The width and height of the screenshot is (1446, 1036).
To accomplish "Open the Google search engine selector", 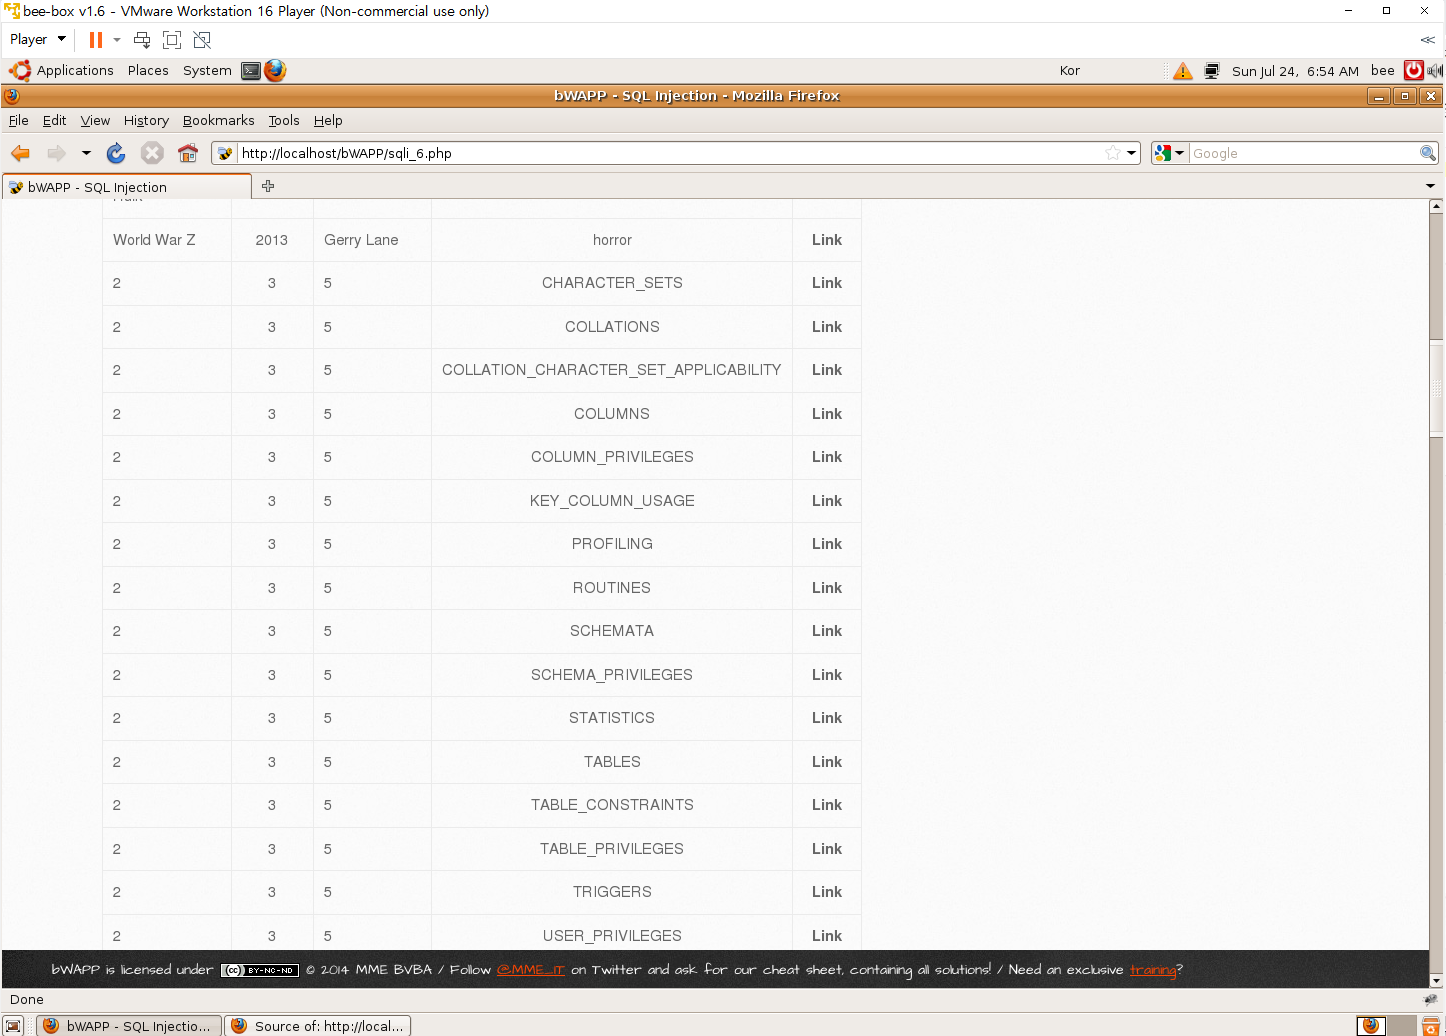I will 1168,153.
